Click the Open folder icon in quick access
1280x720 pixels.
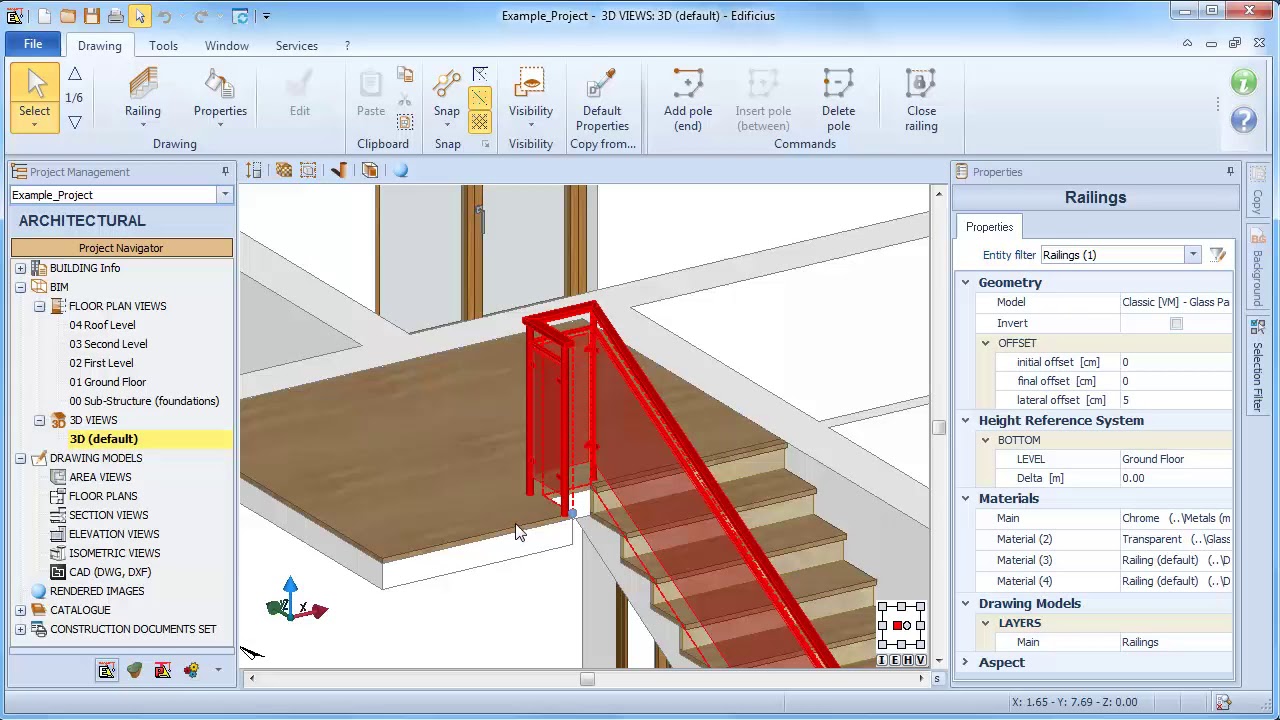(x=68, y=16)
